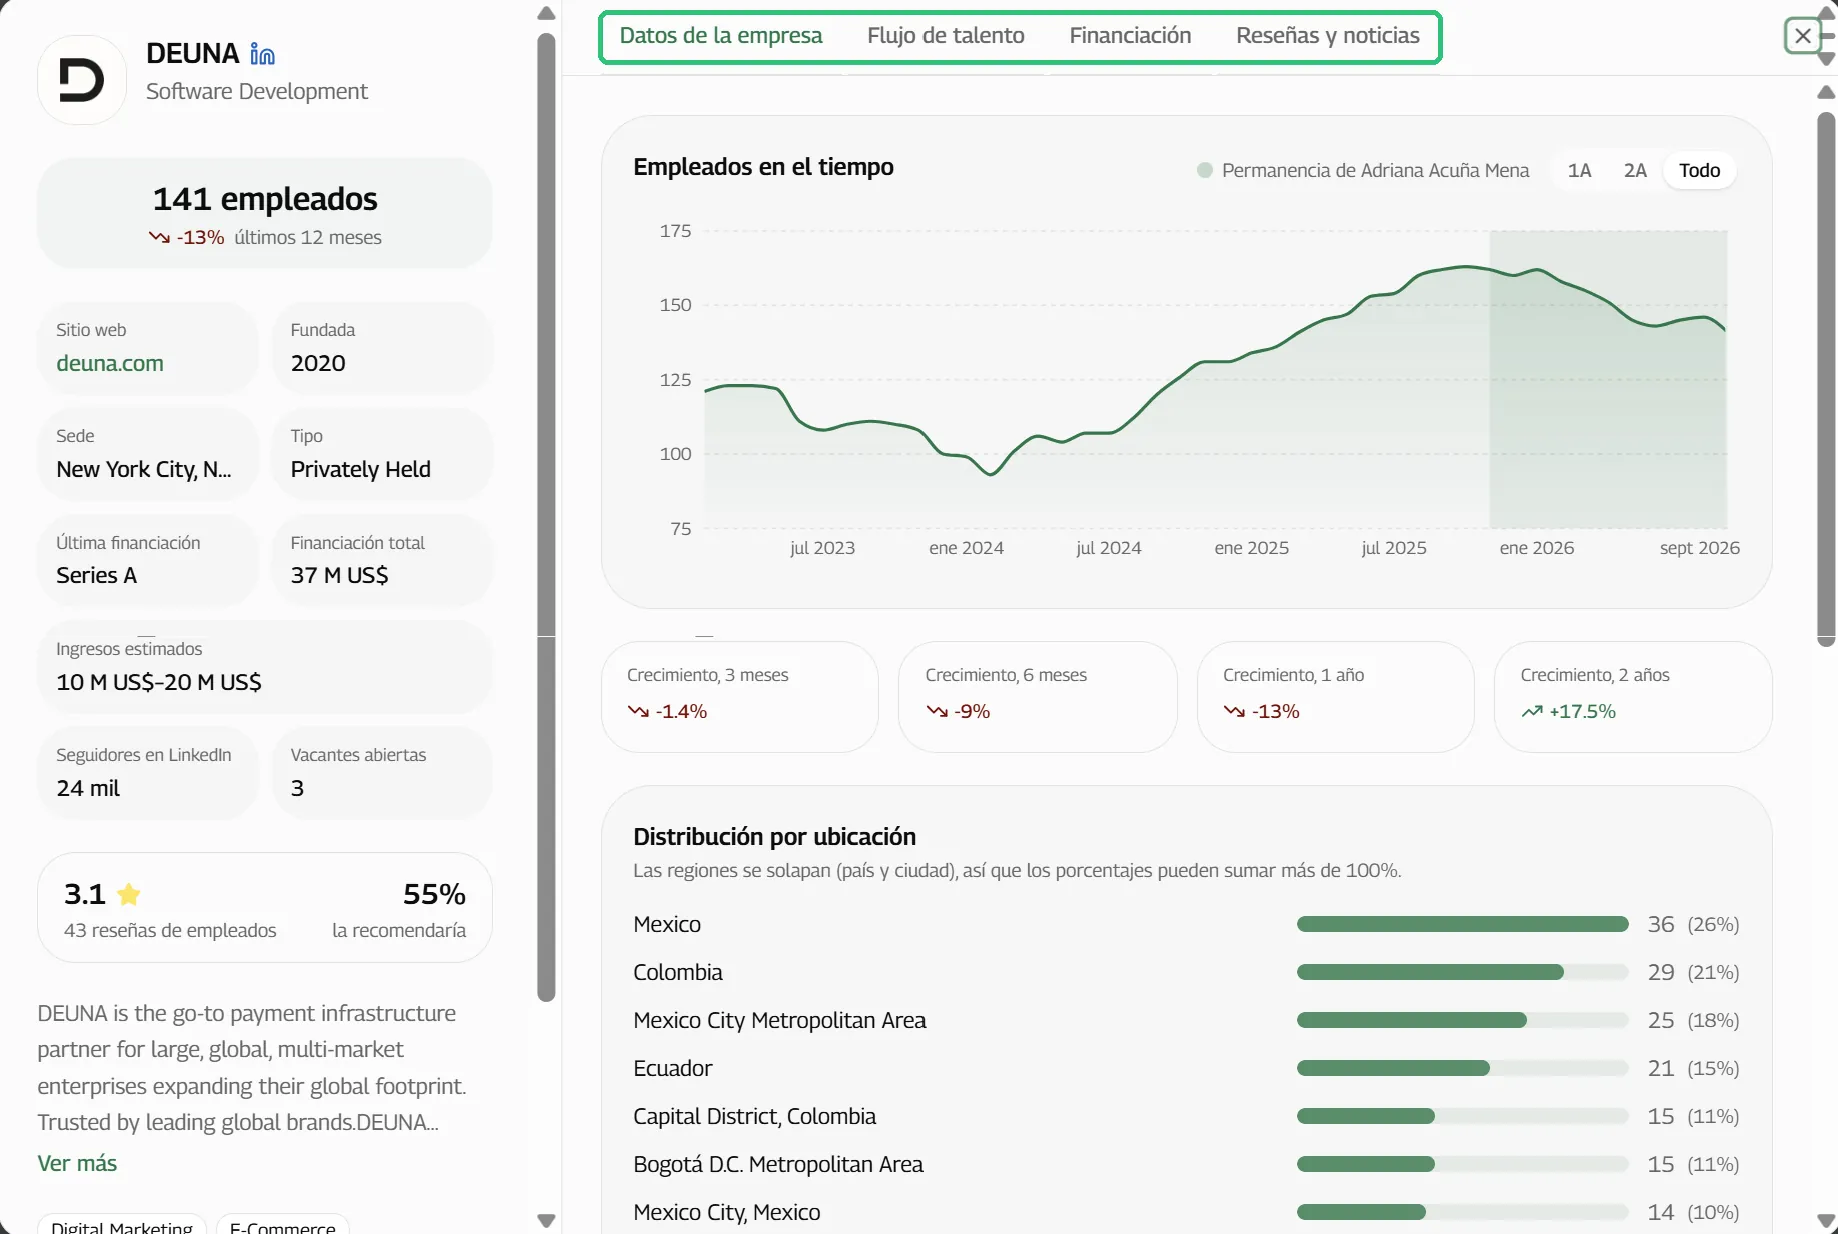Click the Financiación total value 37 M US$

339,575
